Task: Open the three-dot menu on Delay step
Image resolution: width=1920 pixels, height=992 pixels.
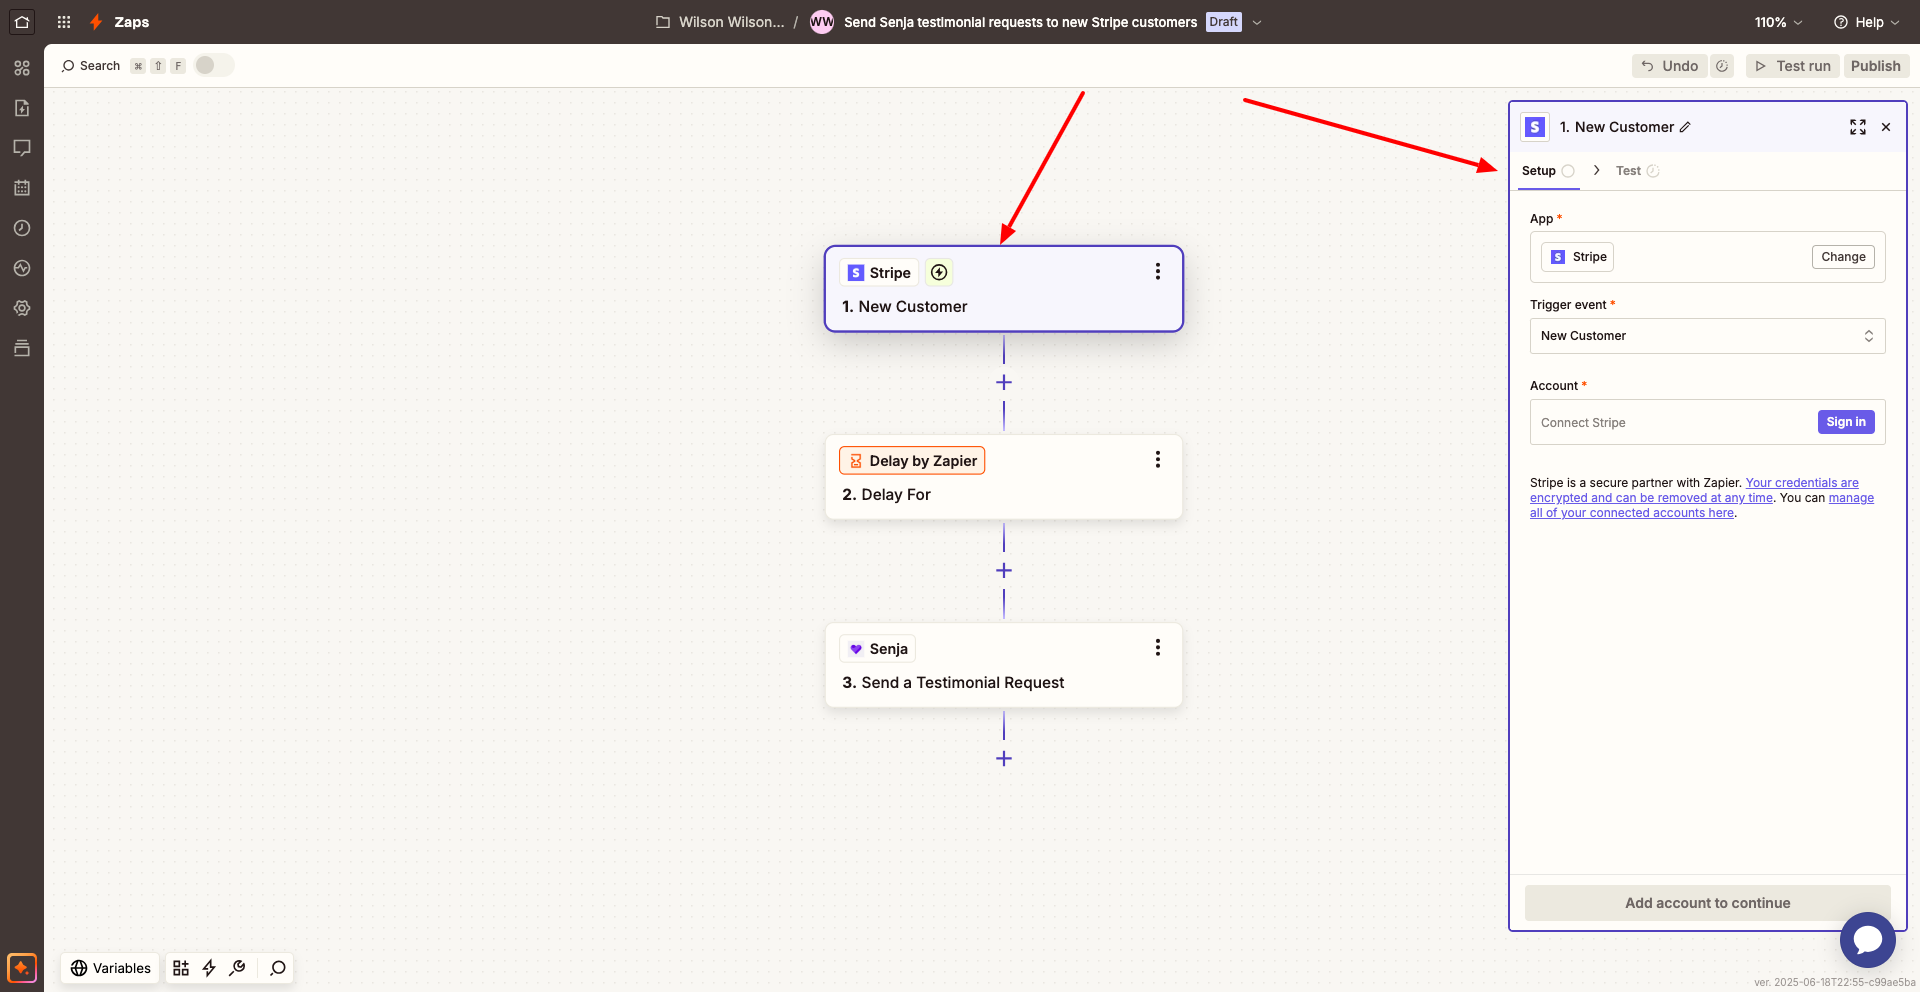Action: click(1158, 460)
